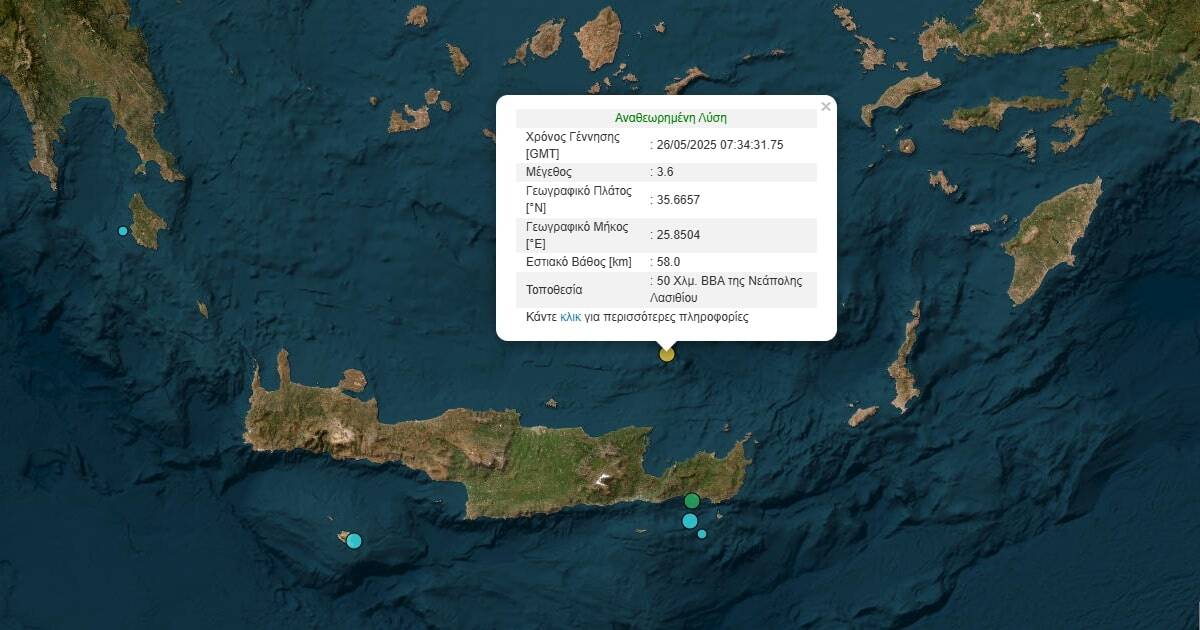Click on Karpathos island east of Crete
Viewport: 1200px width, 630px height.
coord(906,370)
